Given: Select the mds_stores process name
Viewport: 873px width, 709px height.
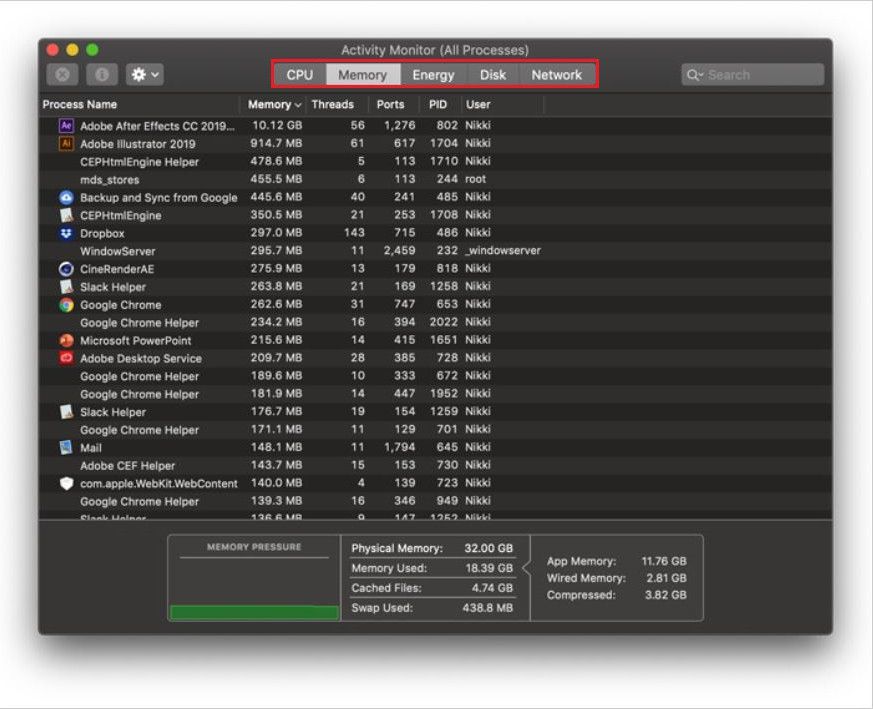Looking at the screenshot, I should pos(110,180).
